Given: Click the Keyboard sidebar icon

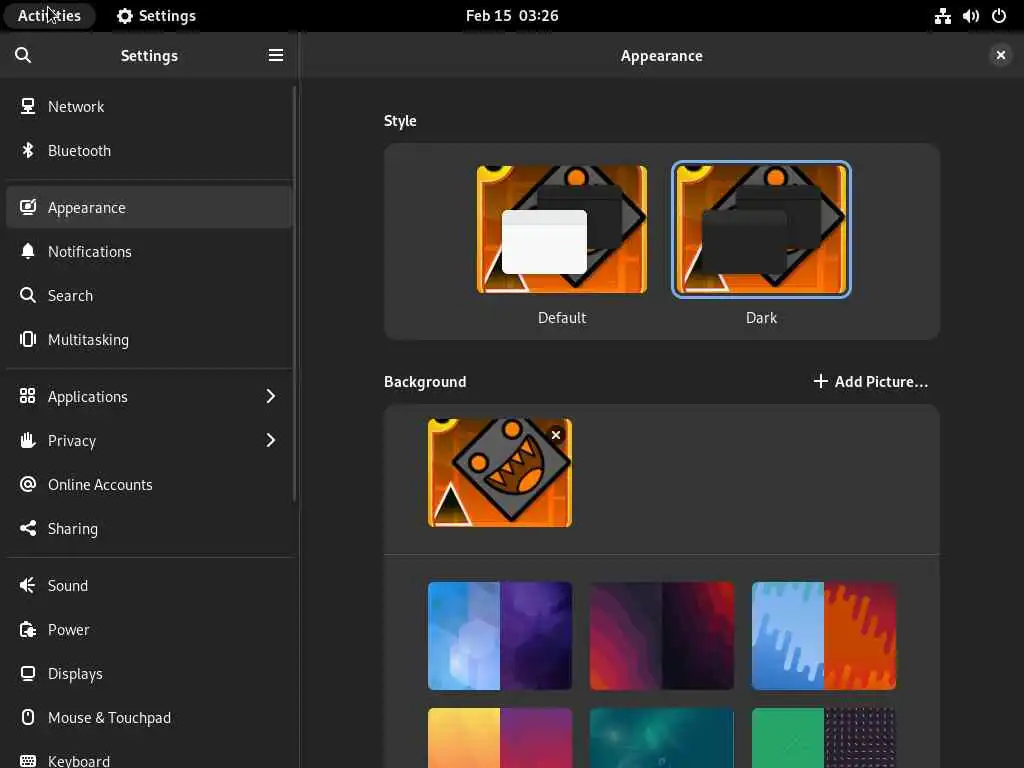Looking at the screenshot, I should click(27, 761).
